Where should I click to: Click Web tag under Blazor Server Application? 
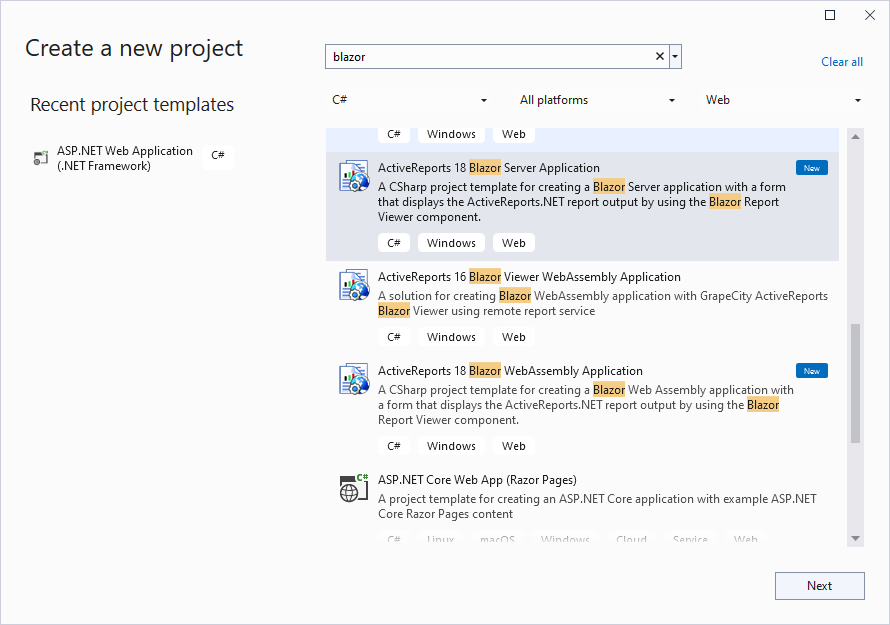514,243
